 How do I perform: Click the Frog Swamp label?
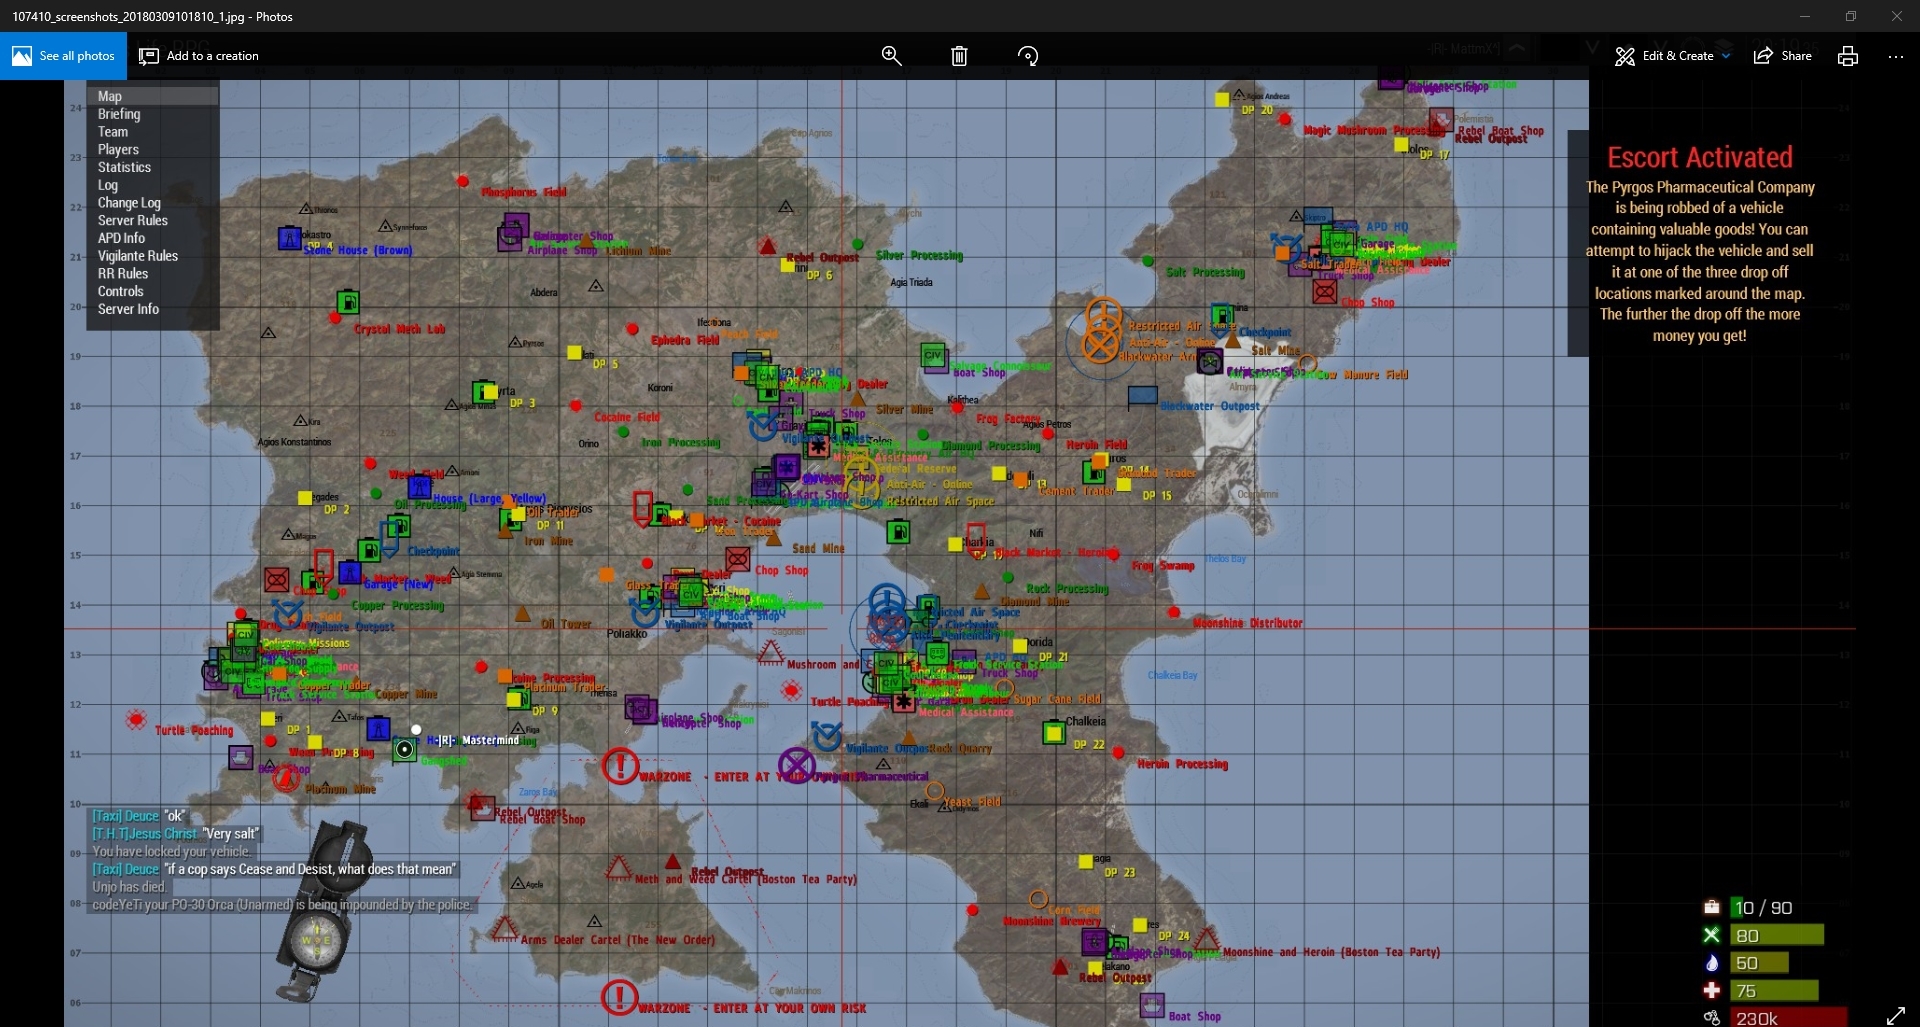[1163, 566]
